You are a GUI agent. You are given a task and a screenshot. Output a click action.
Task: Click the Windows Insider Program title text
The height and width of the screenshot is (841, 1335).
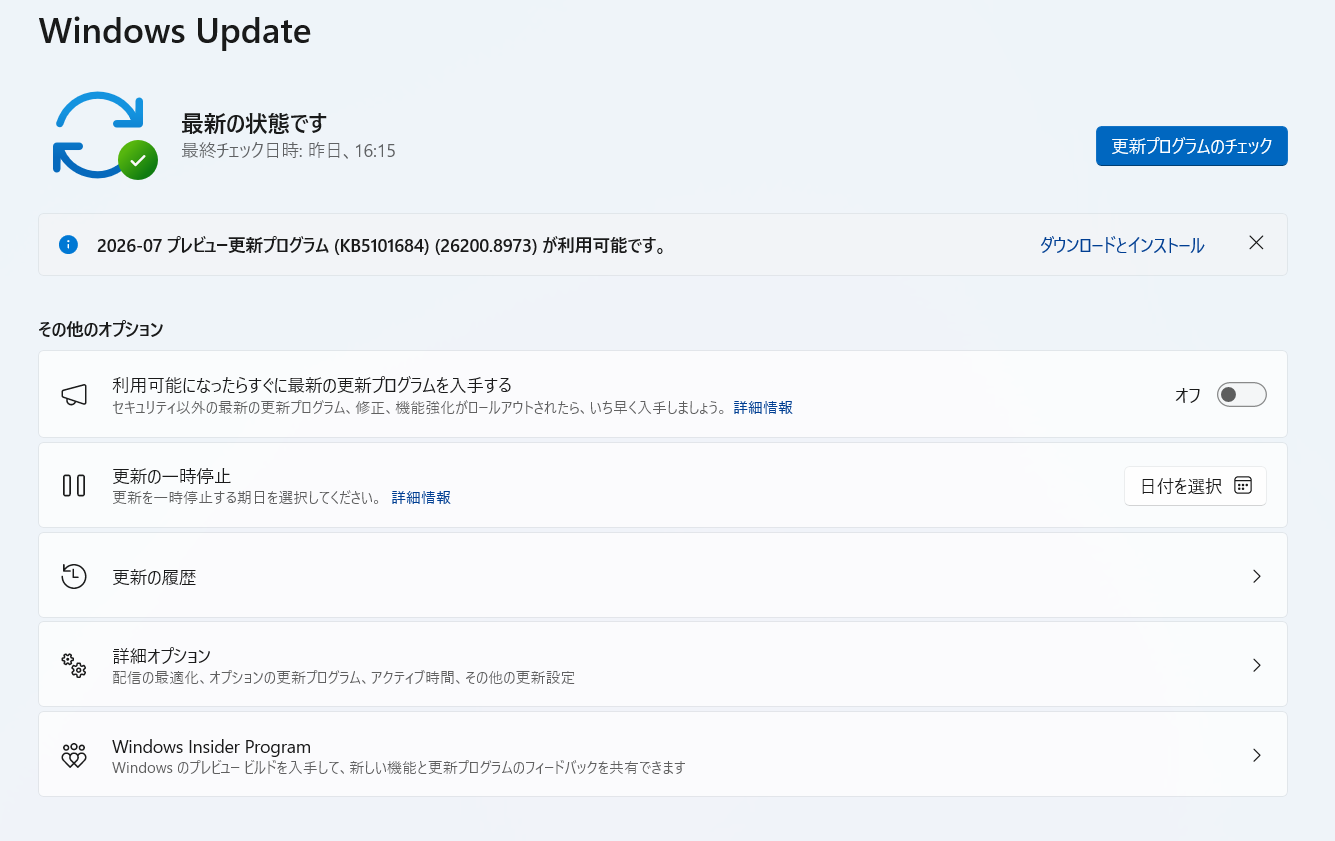(x=212, y=747)
